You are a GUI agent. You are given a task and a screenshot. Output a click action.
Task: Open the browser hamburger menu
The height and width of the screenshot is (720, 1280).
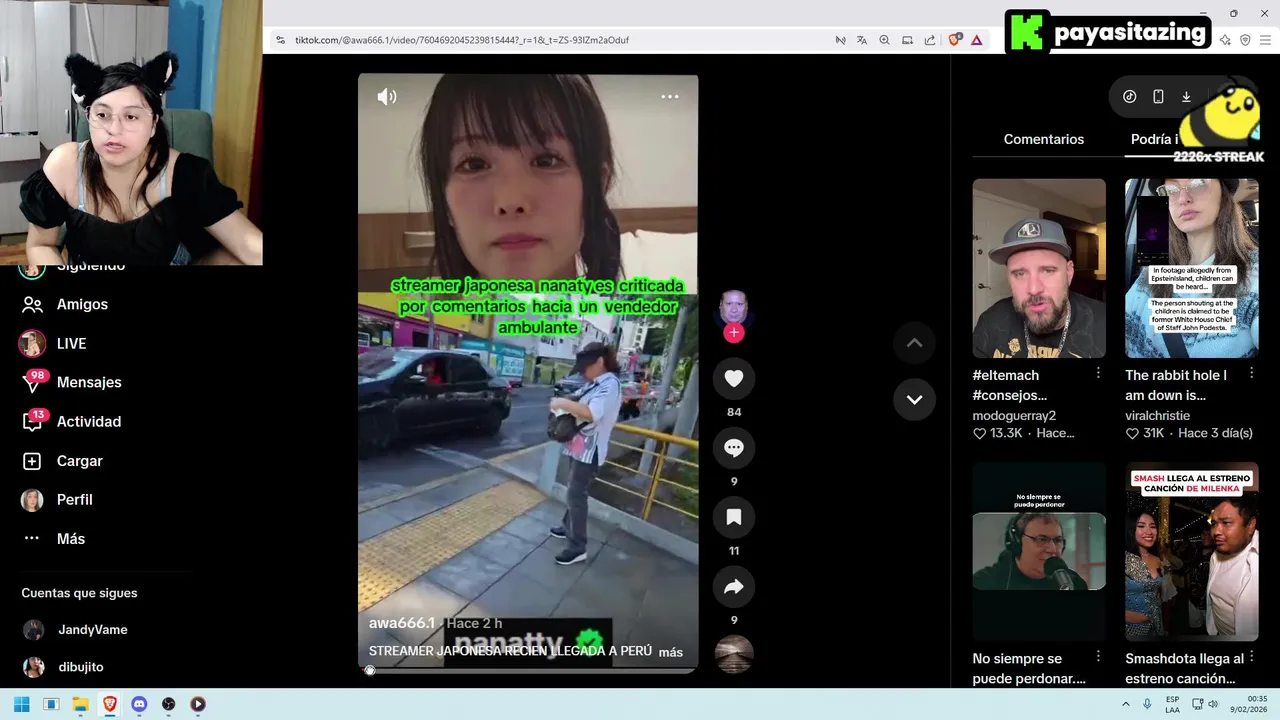pyautogui.click(x=1264, y=40)
